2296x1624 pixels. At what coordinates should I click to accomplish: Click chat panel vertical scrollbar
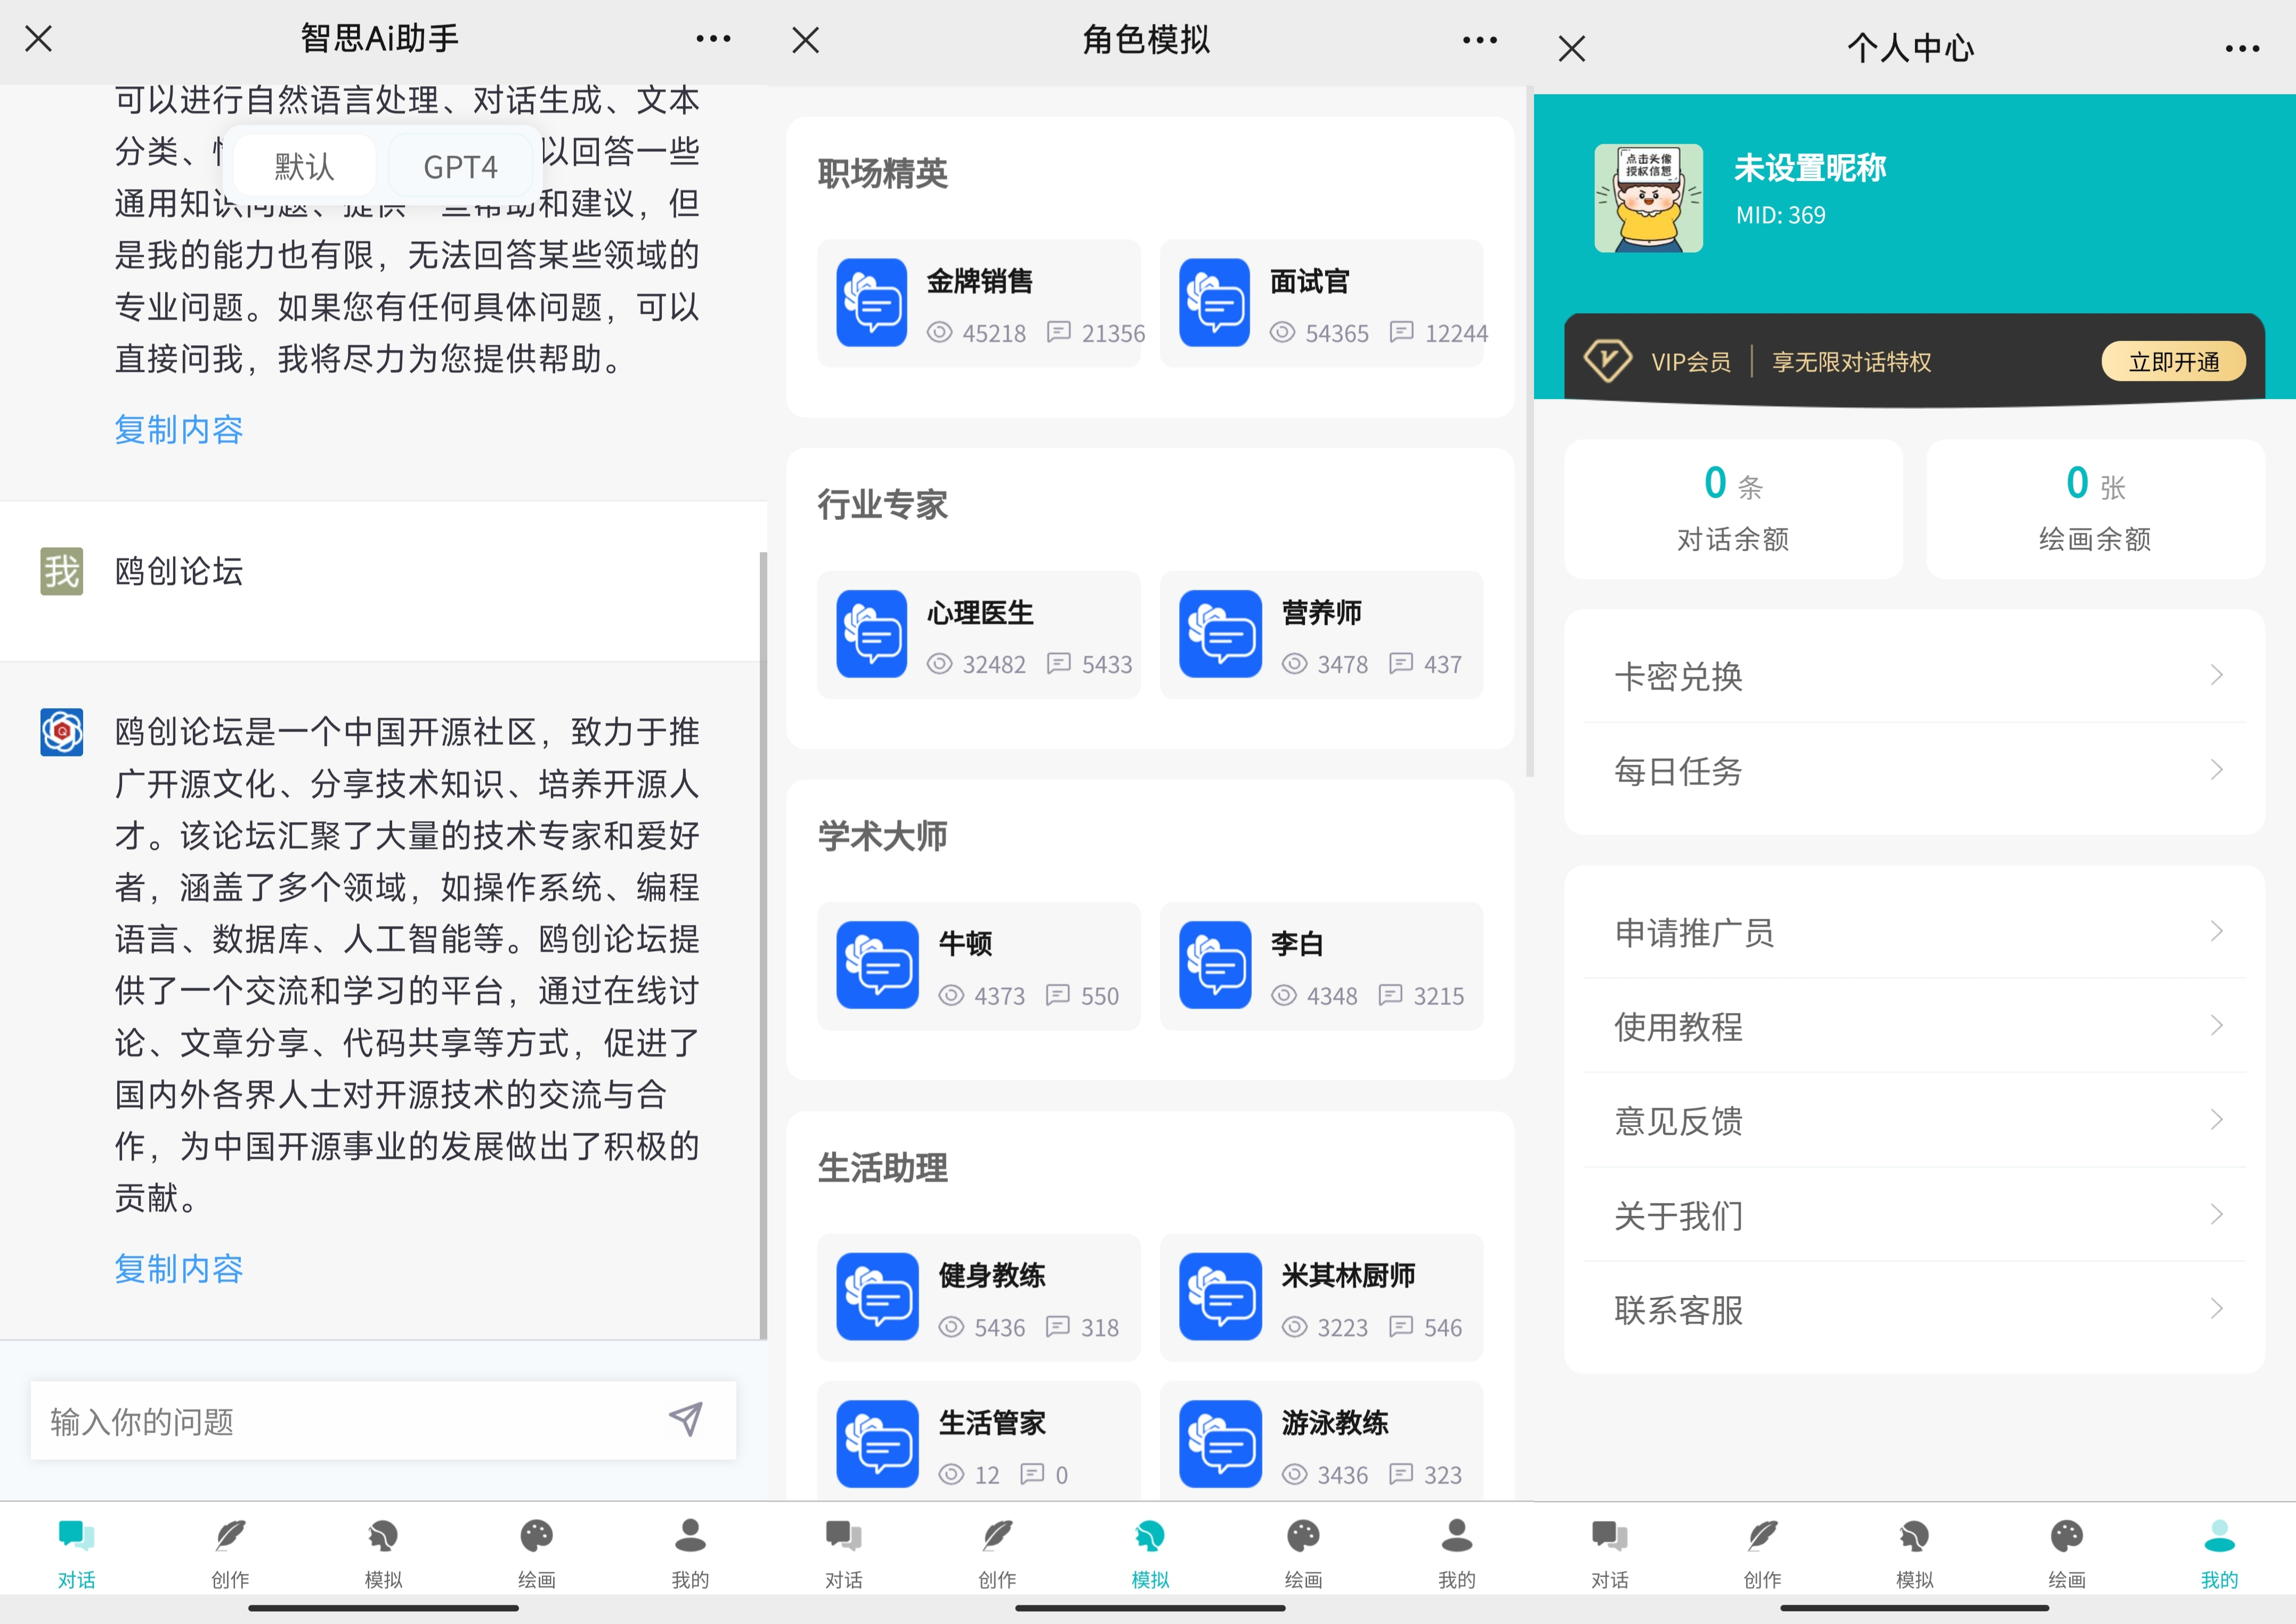tap(763, 945)
